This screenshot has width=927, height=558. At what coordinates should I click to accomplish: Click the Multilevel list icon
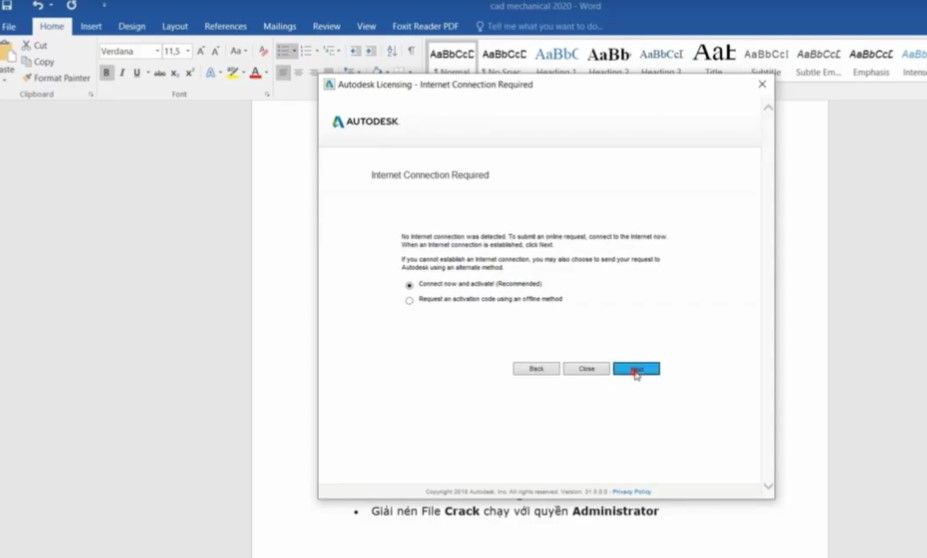click(329, 51)
